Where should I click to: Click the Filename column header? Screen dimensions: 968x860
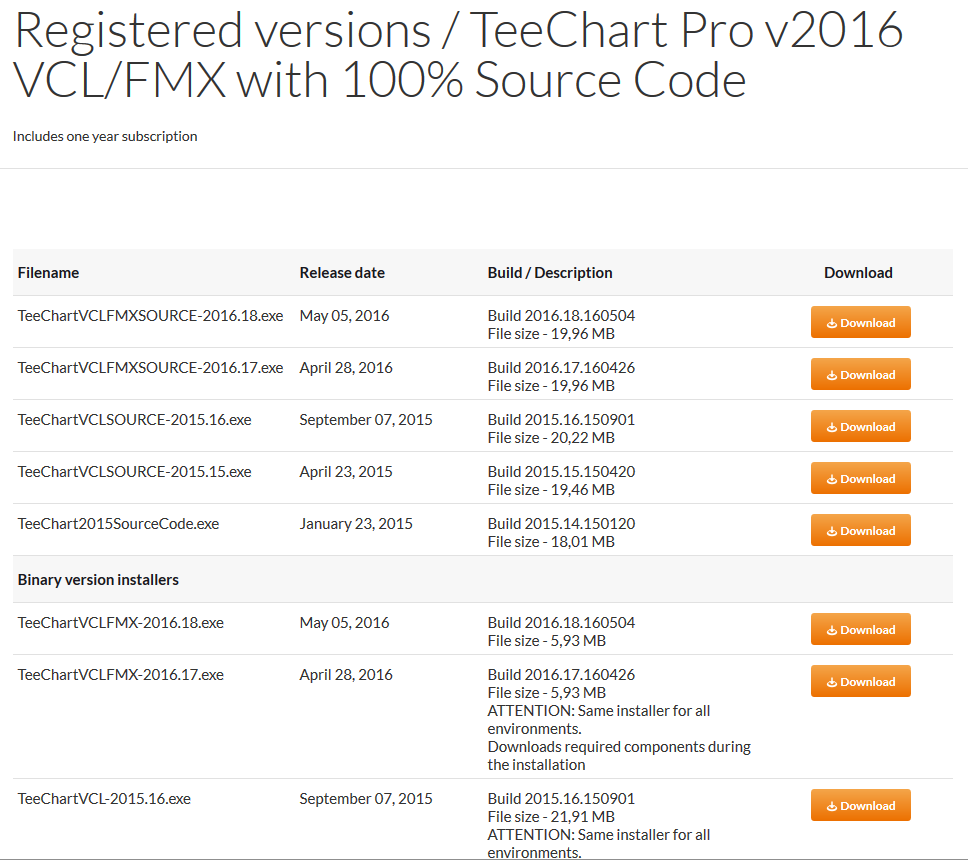[48, 273]
